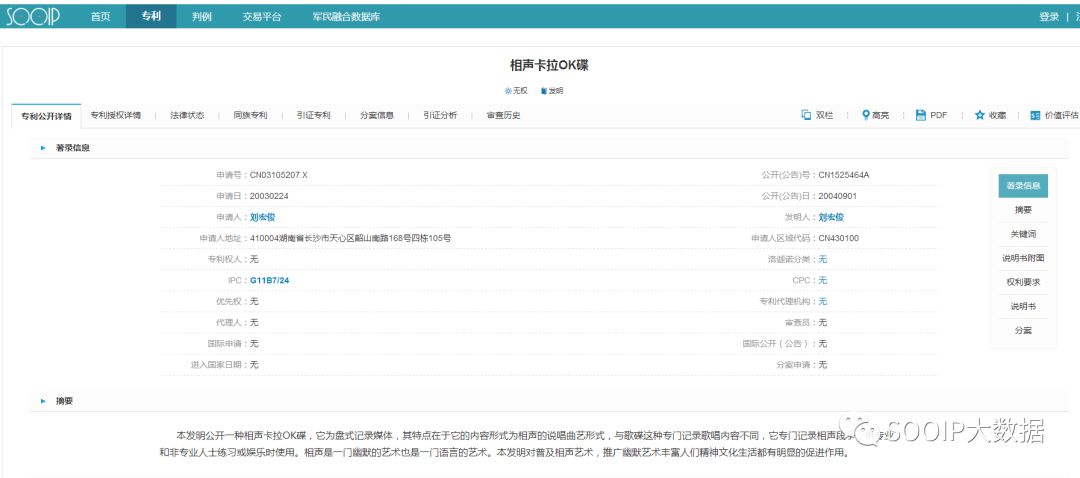Click publication date 20040901
The width and height of the screenshot is (1080, 478).
point(838,196)
